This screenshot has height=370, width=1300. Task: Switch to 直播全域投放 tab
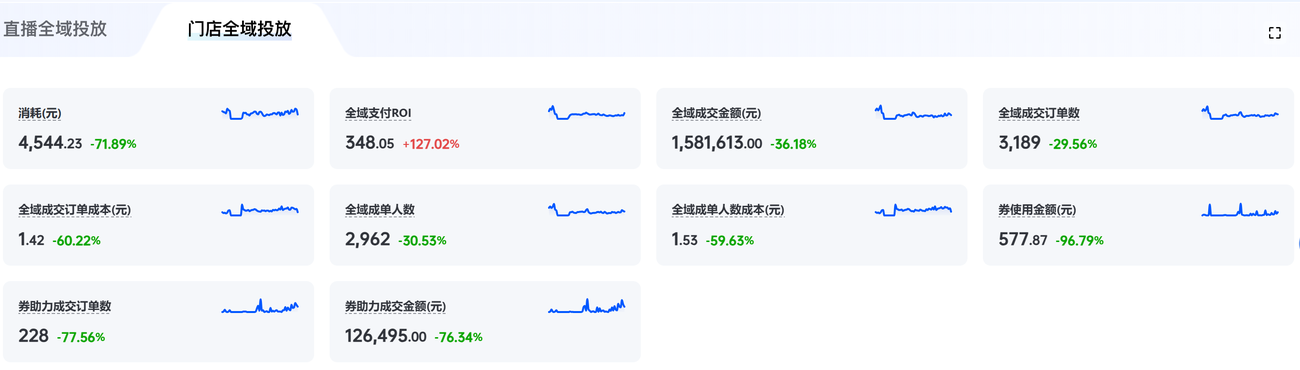click(55, 28)
